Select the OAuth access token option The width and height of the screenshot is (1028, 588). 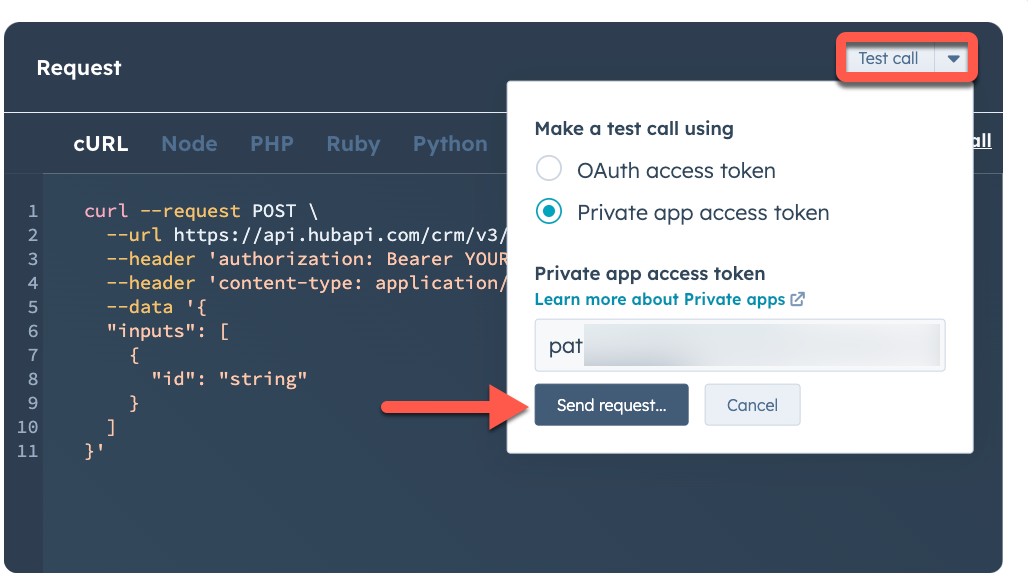[x=548, y=169]
